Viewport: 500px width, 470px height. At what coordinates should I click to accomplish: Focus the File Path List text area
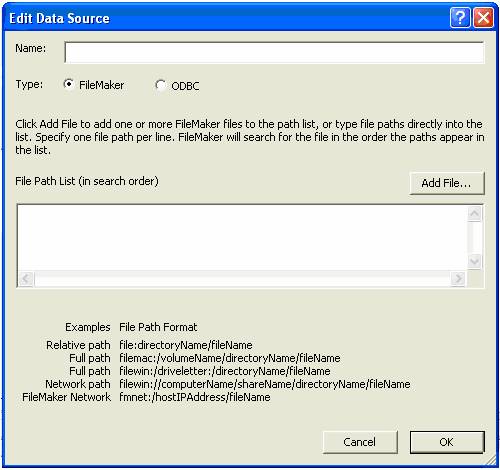(242, 237)
